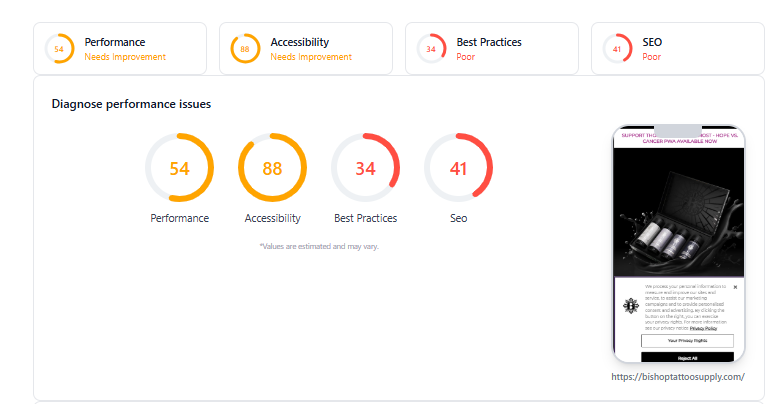
Task: Click the small 54 gauge icon
Action: [x=59, y=49]
